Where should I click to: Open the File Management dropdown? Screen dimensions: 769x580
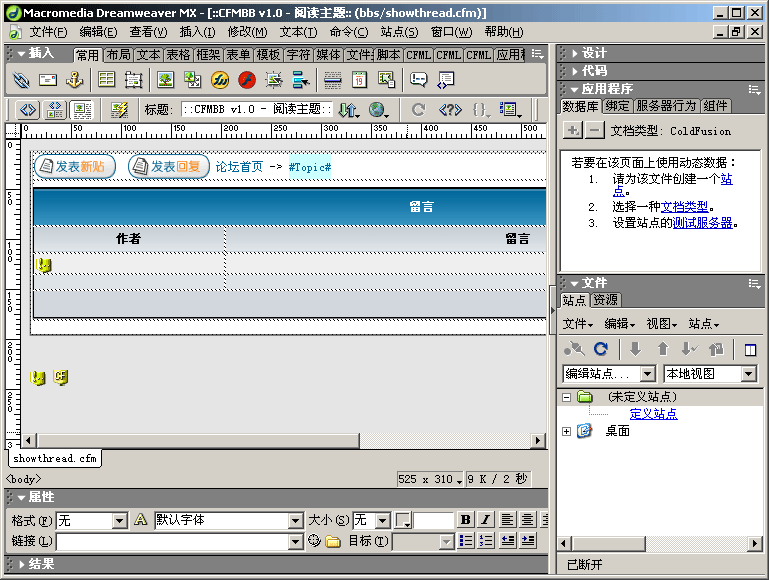[349, 109]
